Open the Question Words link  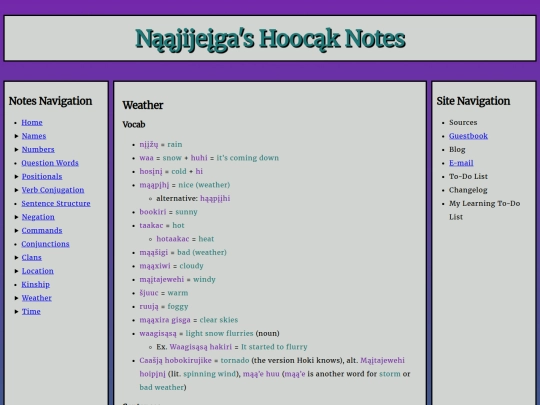(50, 163)
